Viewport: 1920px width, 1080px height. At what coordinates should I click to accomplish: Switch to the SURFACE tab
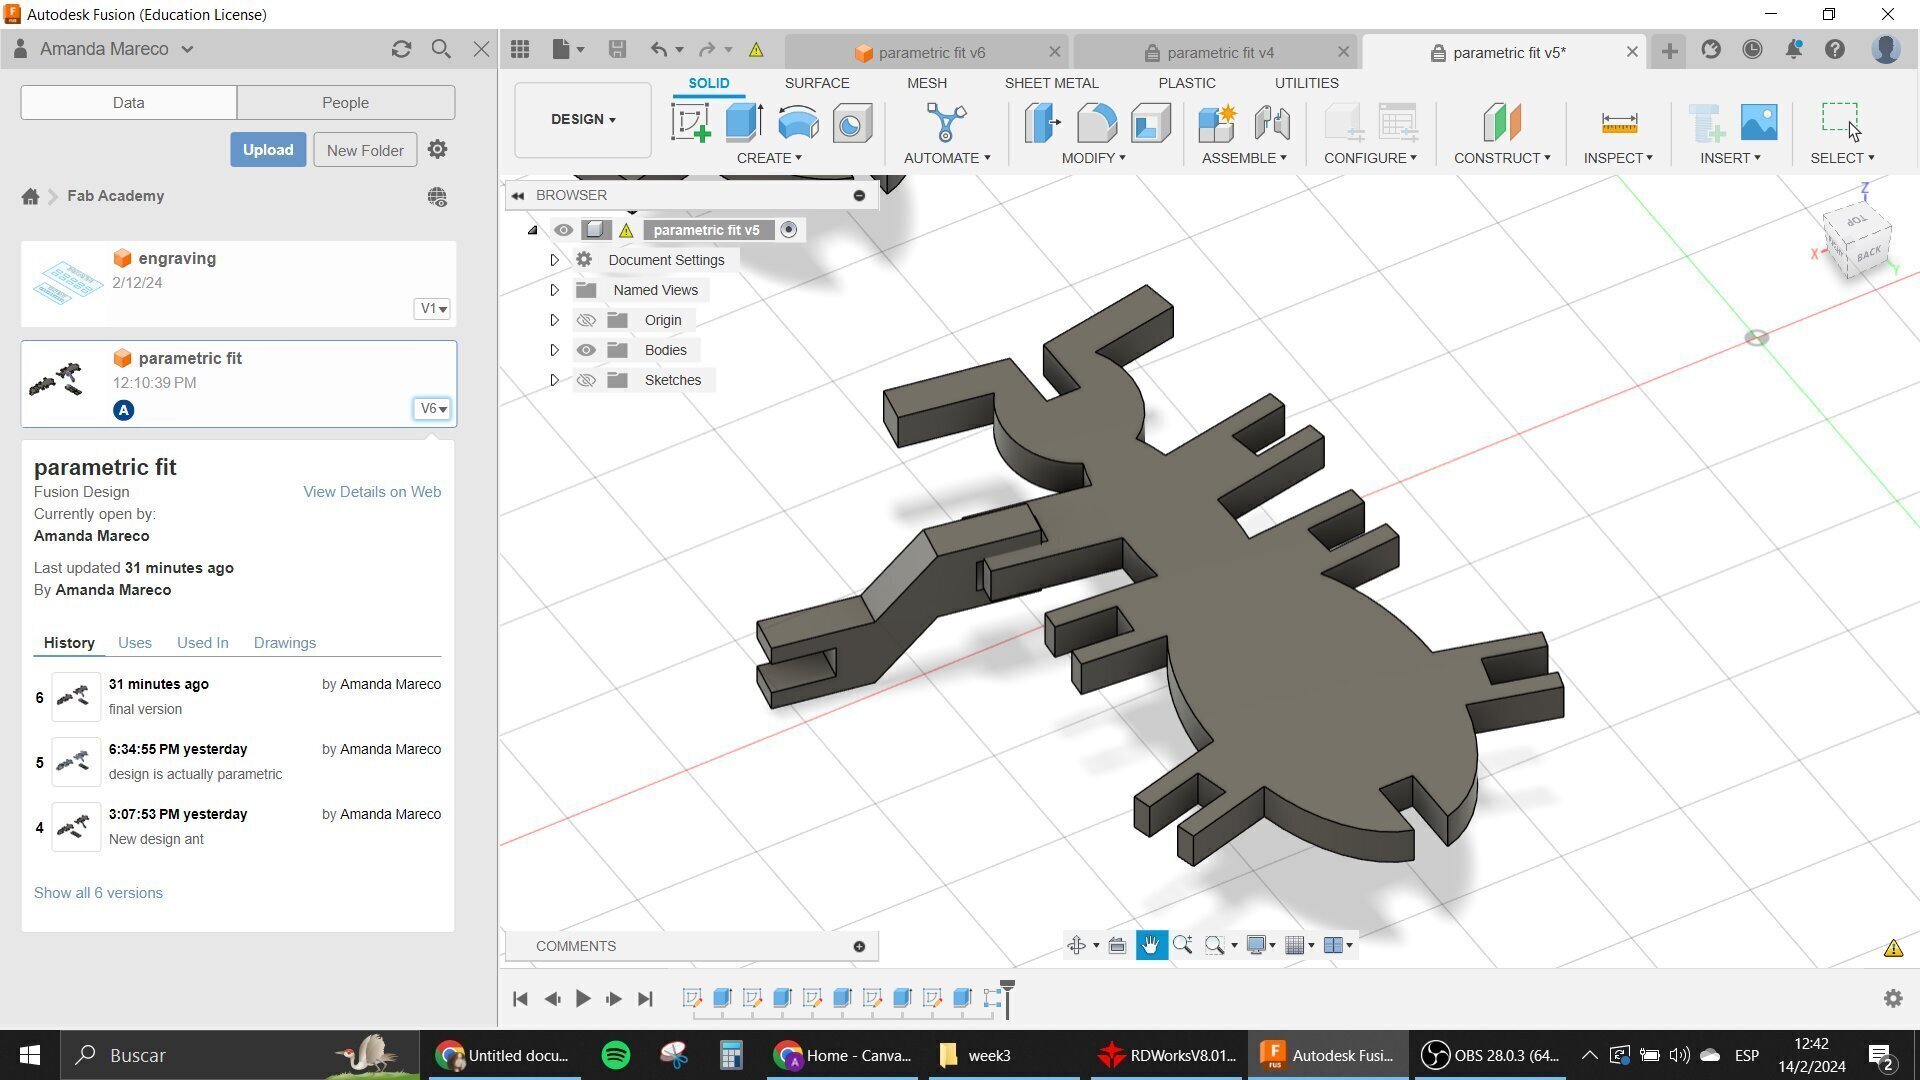[x=817, y=83]
